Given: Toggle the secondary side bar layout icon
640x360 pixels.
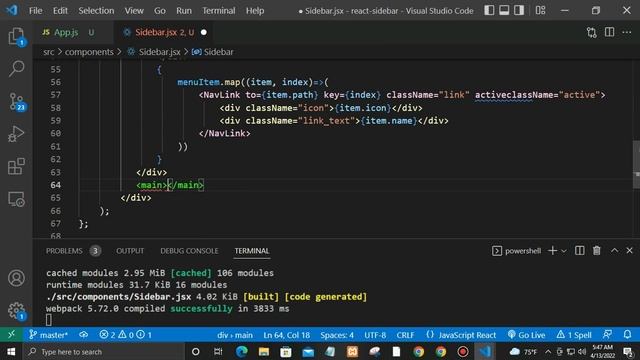Looking at the screenshot, I should click(519, 10).
